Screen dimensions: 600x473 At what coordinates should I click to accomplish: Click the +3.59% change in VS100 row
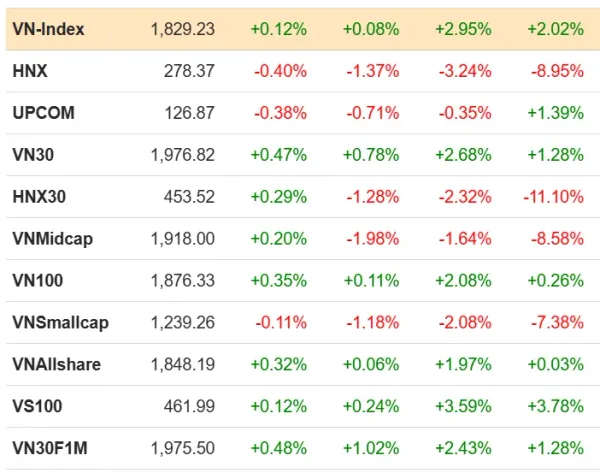point(463,406)
